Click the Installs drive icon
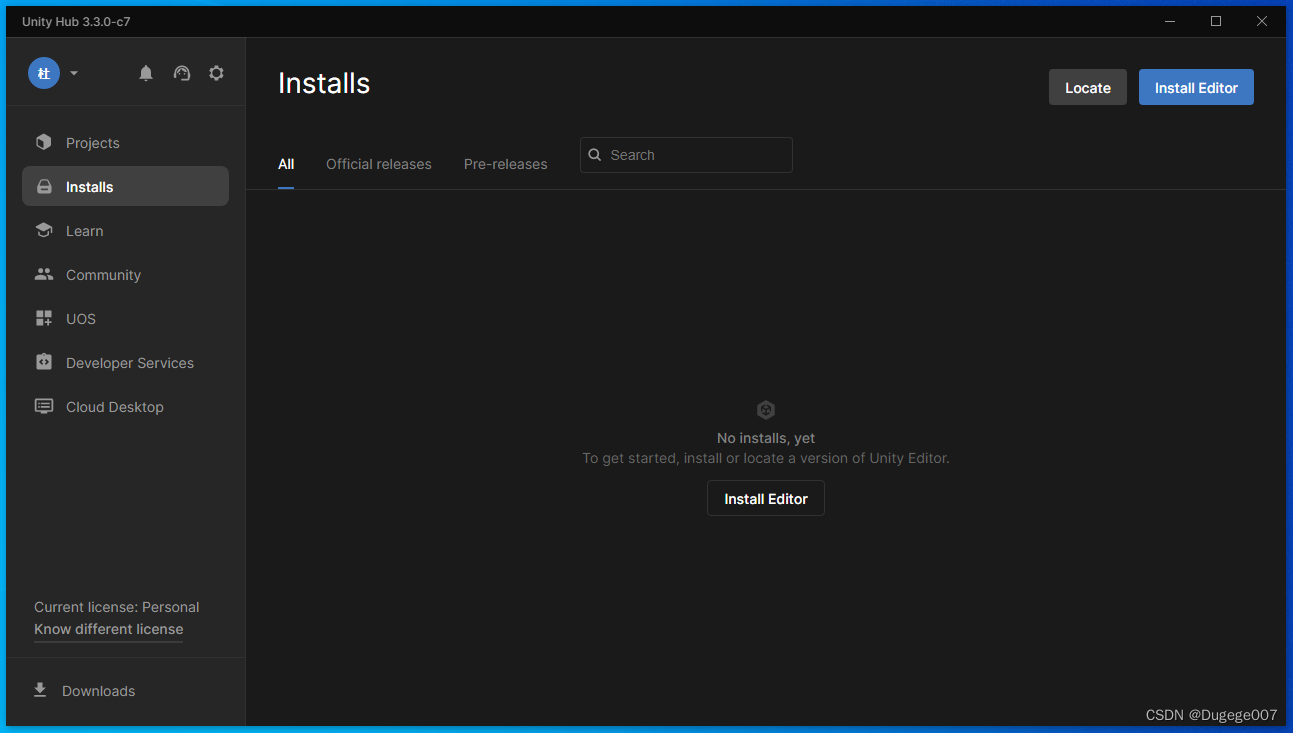The height and width of the screenshot is (733, 1293). [43, 187]
